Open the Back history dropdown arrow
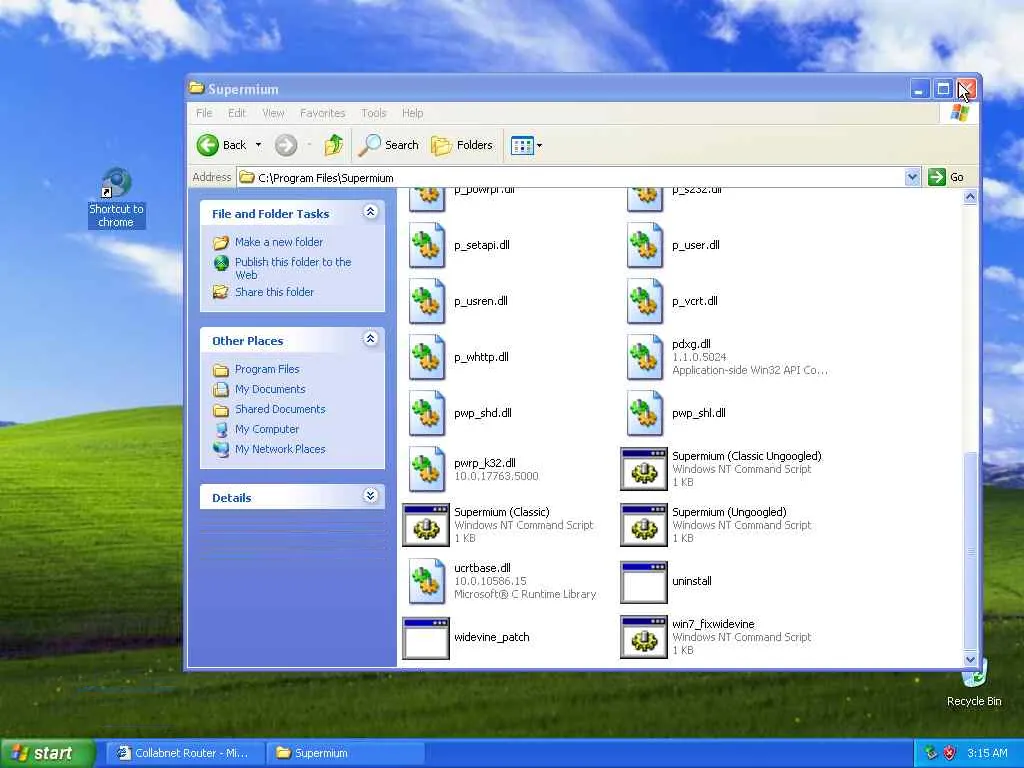 click(x=259, y=145)
